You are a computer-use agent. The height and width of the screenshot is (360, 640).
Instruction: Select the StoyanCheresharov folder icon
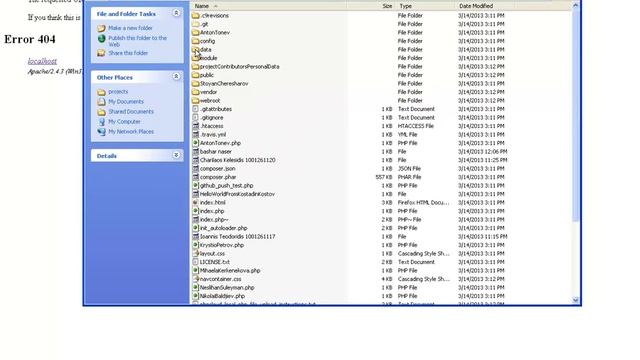pyautogui.click(x=196, y=84)
